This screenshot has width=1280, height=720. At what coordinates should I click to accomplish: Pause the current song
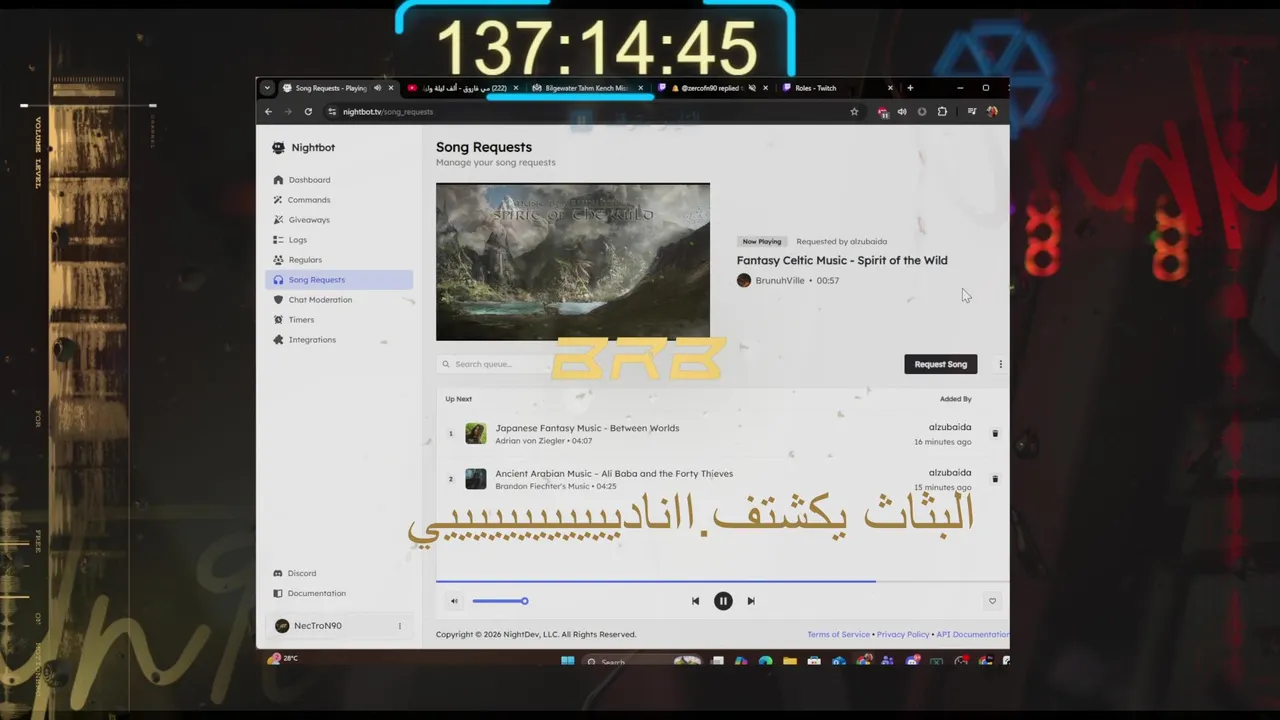click(x=723, y=601)
